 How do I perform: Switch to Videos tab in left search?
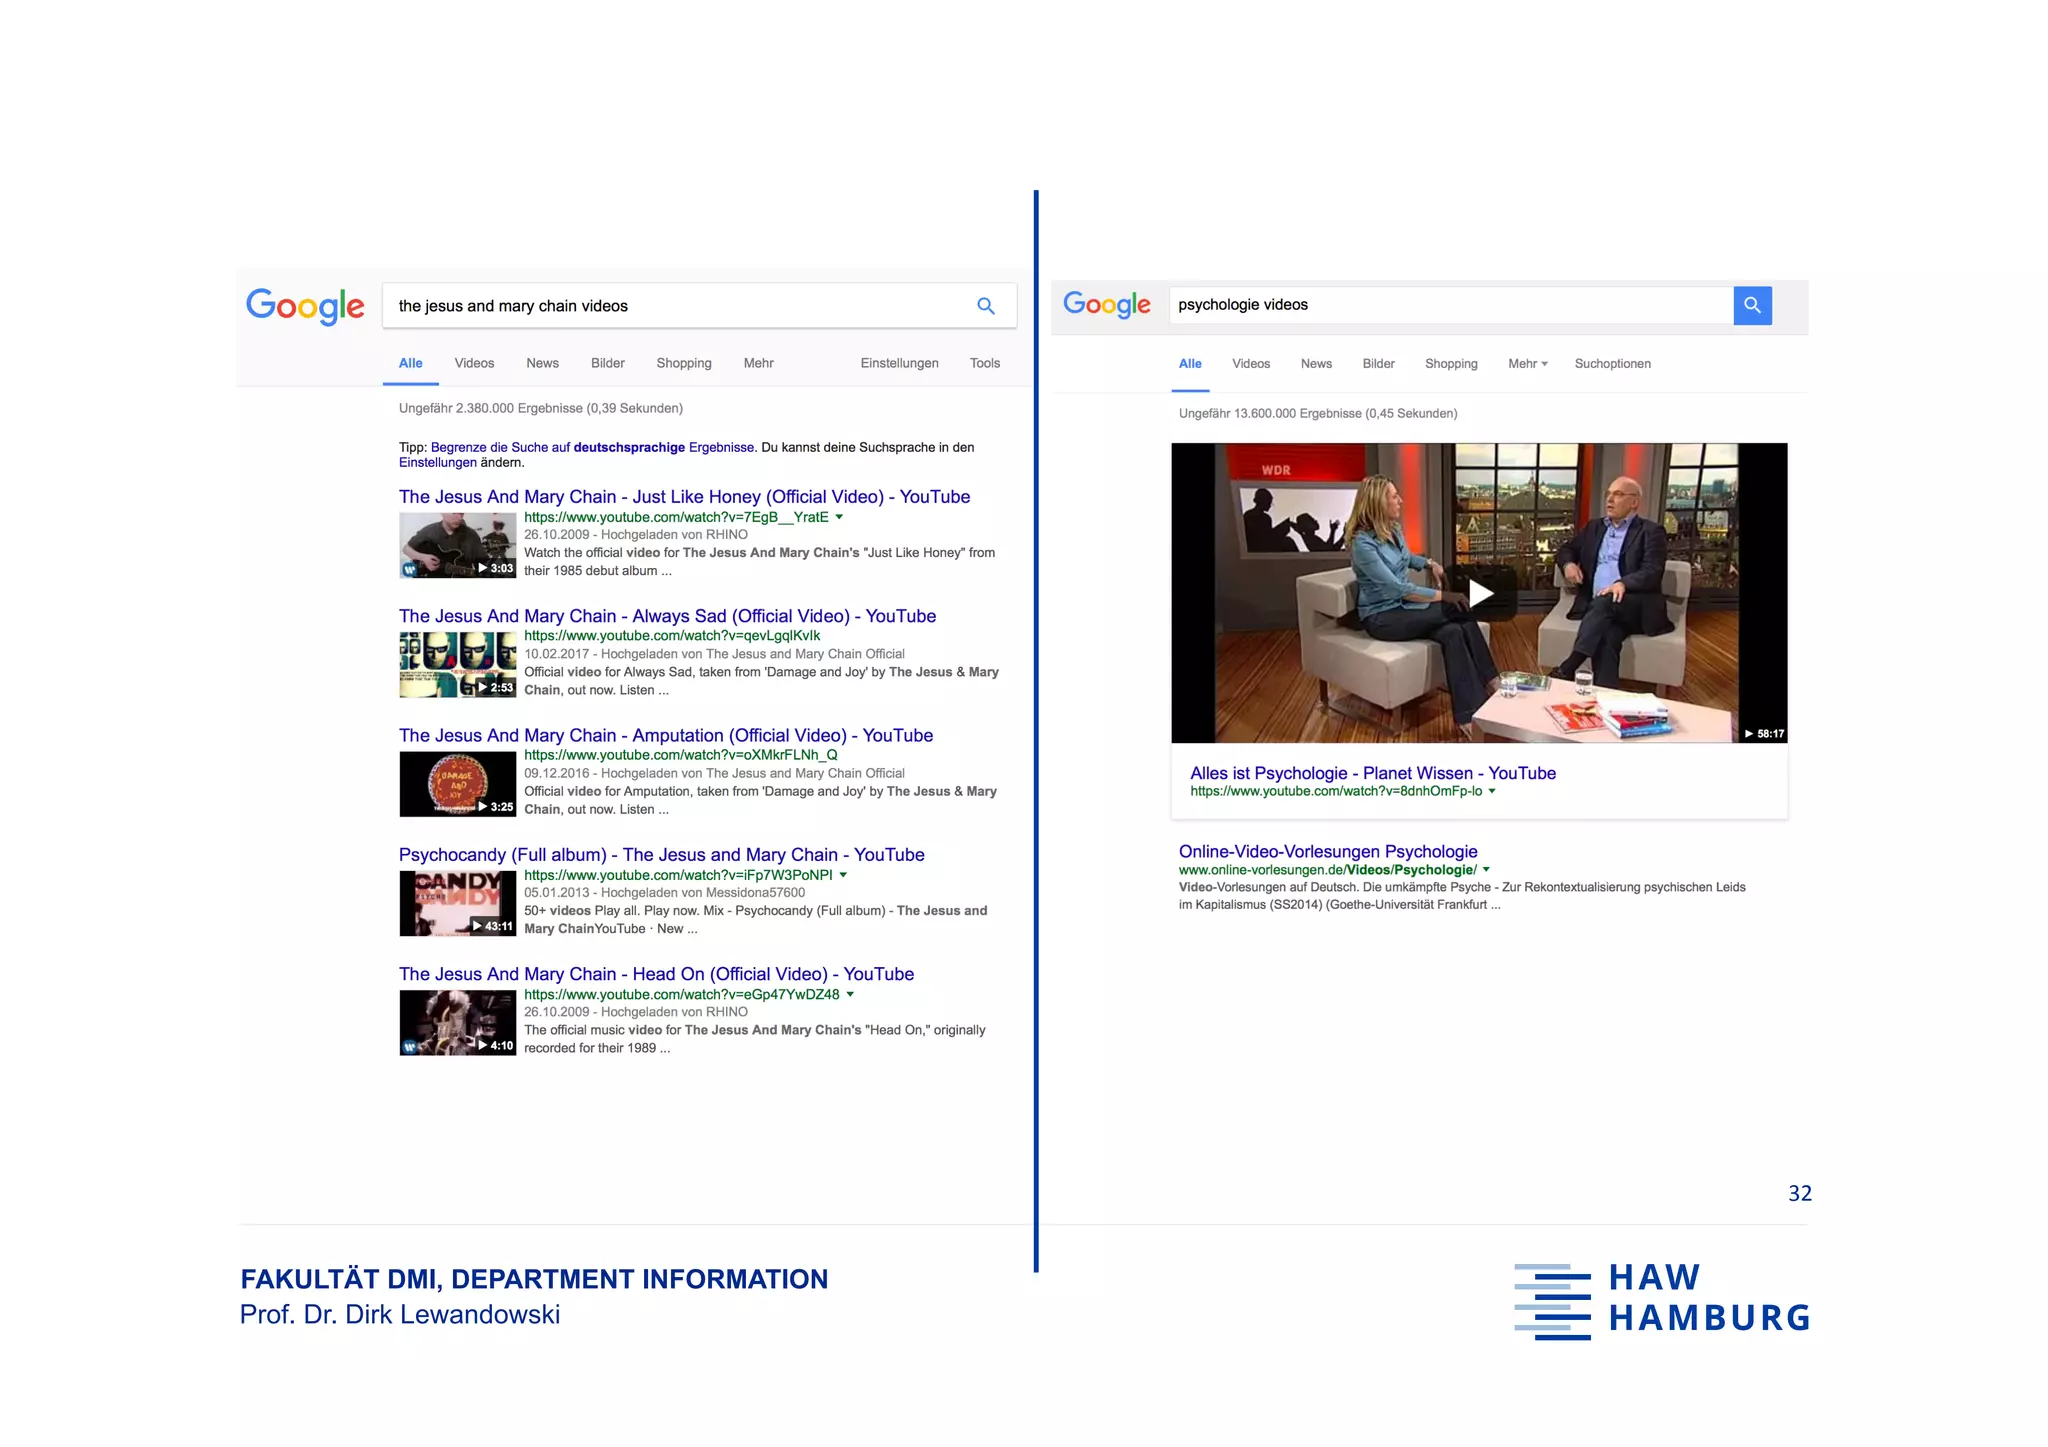click(x=474, y=363)
